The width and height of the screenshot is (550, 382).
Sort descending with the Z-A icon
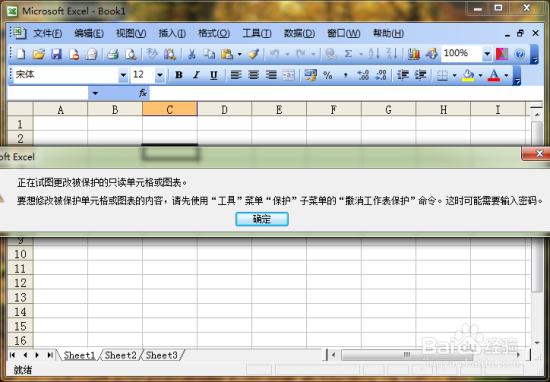click(391, 54)
